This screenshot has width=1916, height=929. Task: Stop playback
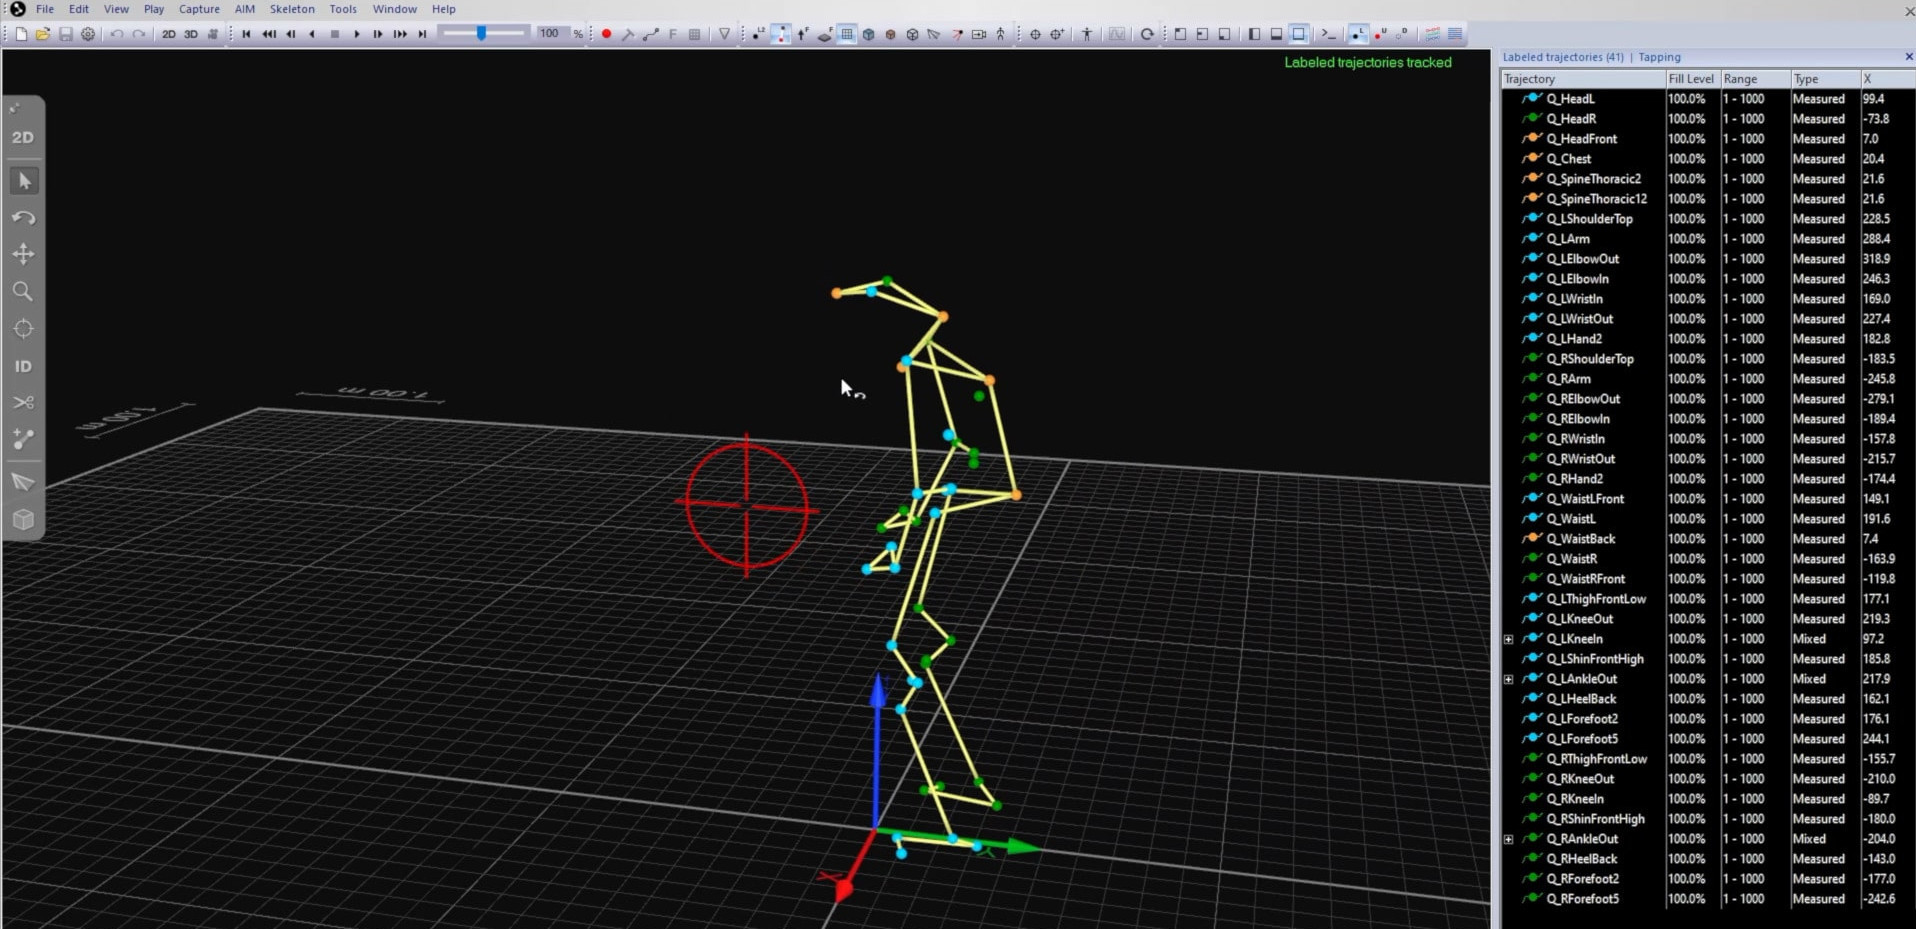click(x=334, y=34)
